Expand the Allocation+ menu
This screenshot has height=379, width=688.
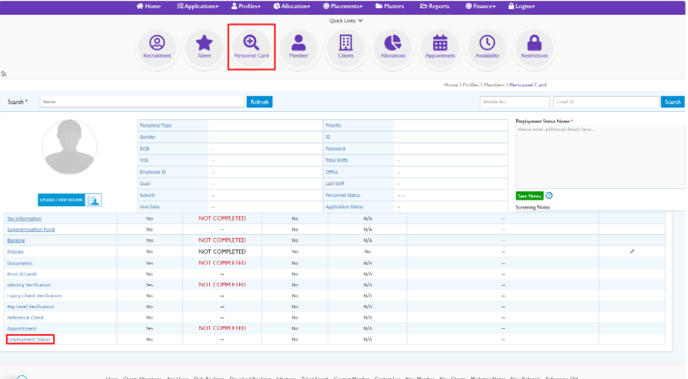coord(292,6)
